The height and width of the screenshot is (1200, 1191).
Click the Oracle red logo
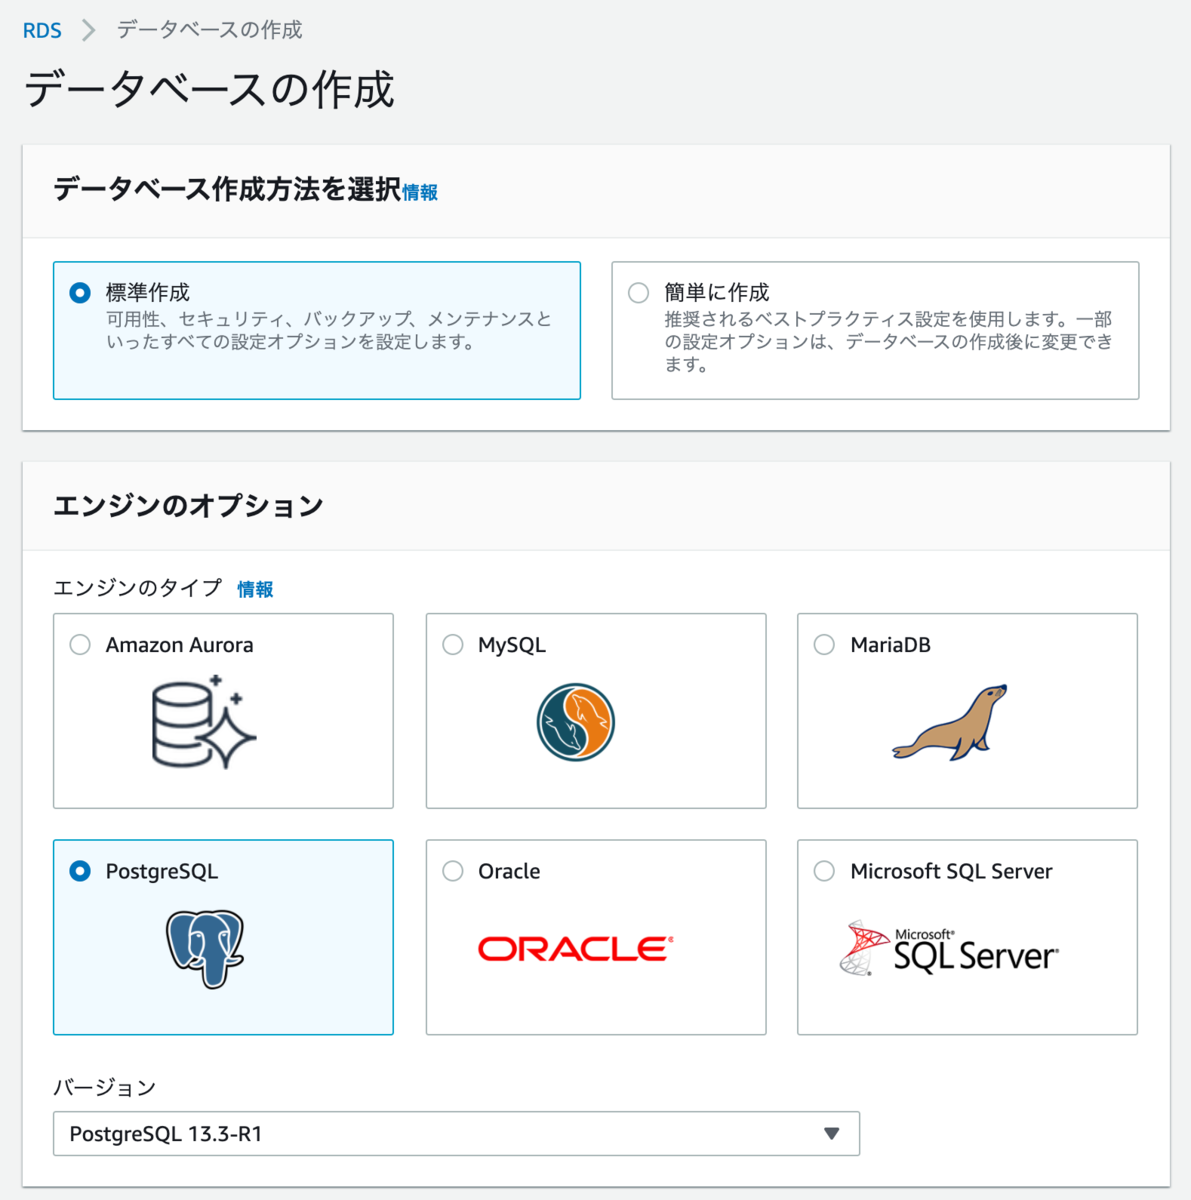pyautogui.click(x=576, y=948)
